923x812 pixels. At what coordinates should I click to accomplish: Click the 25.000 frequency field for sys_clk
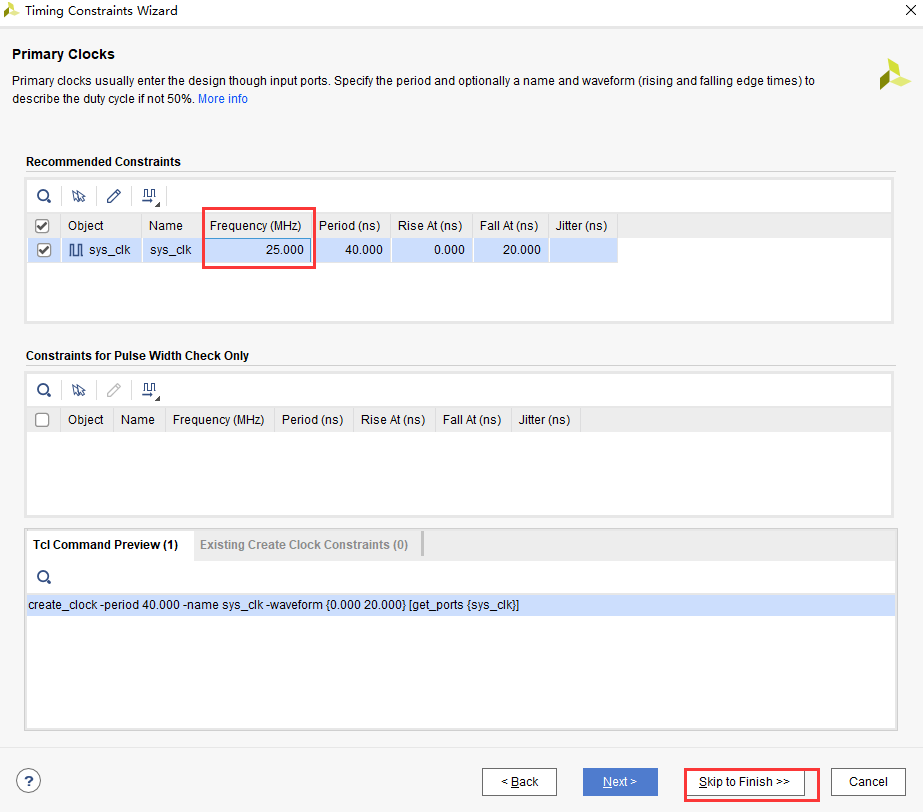[x=259, y=250]
